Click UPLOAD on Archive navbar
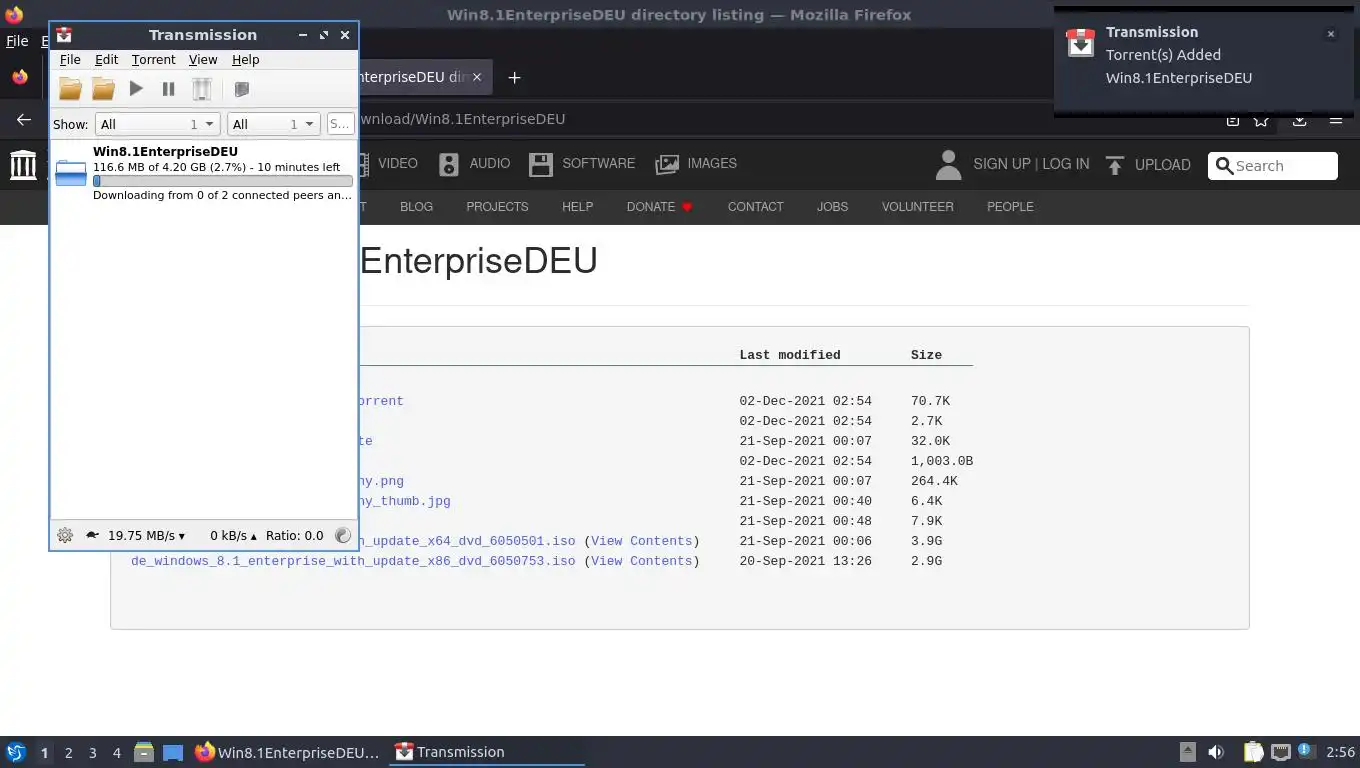The image size is (1360, 768). 1148,165
